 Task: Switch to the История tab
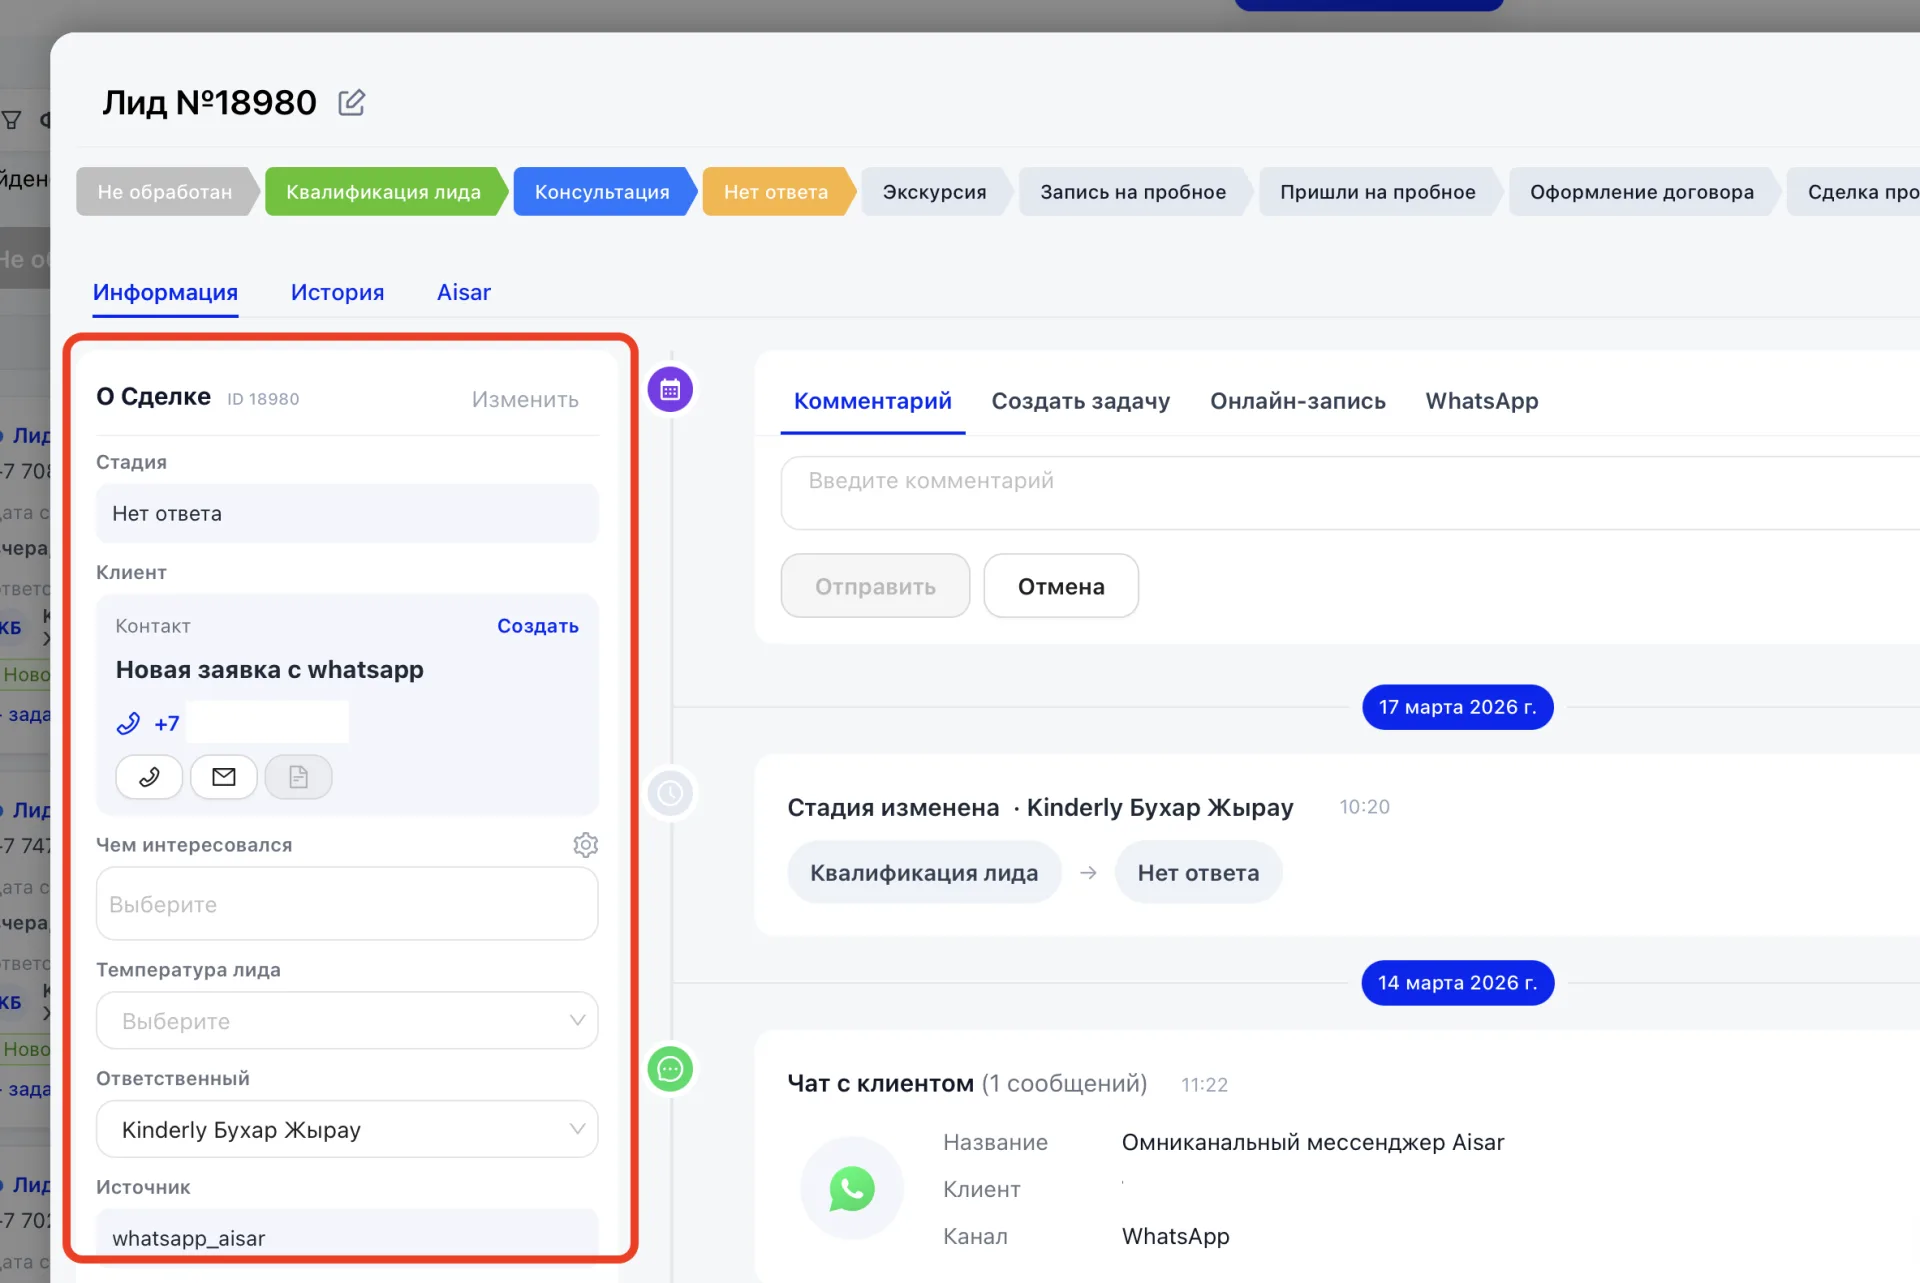338,292
